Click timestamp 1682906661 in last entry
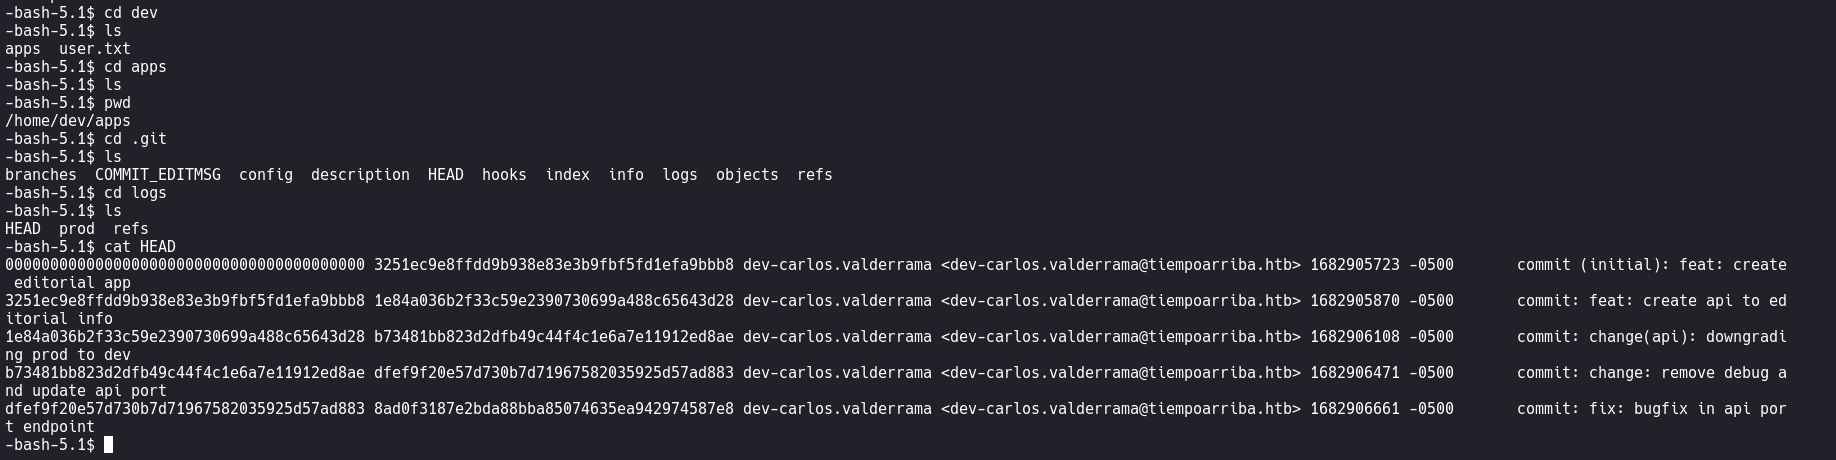1836x460 pixels. [1355, 409]
